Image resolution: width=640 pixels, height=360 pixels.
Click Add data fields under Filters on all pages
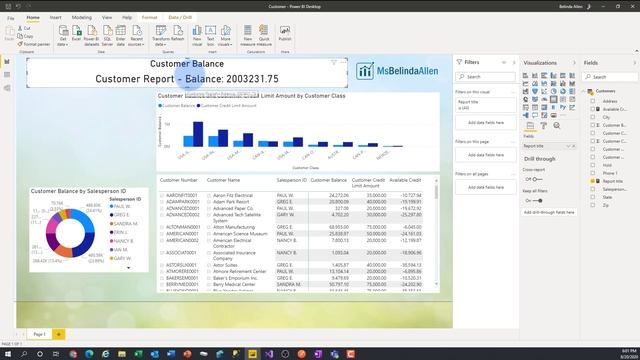coord(486,187)
